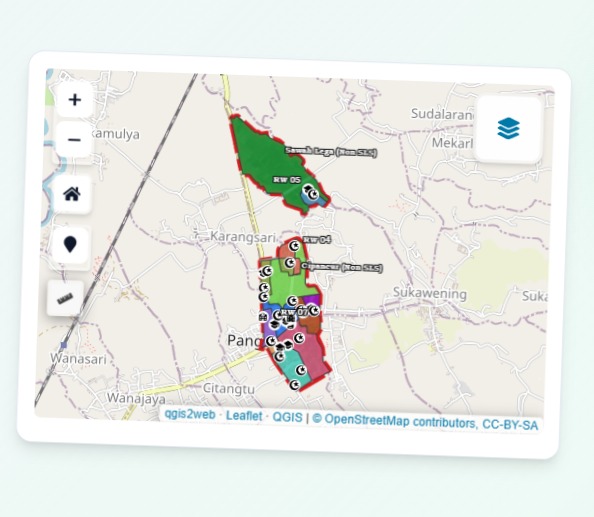Select the RW 05 green polygon label
The width and height of the screenshot is (594, 517).
287,179
